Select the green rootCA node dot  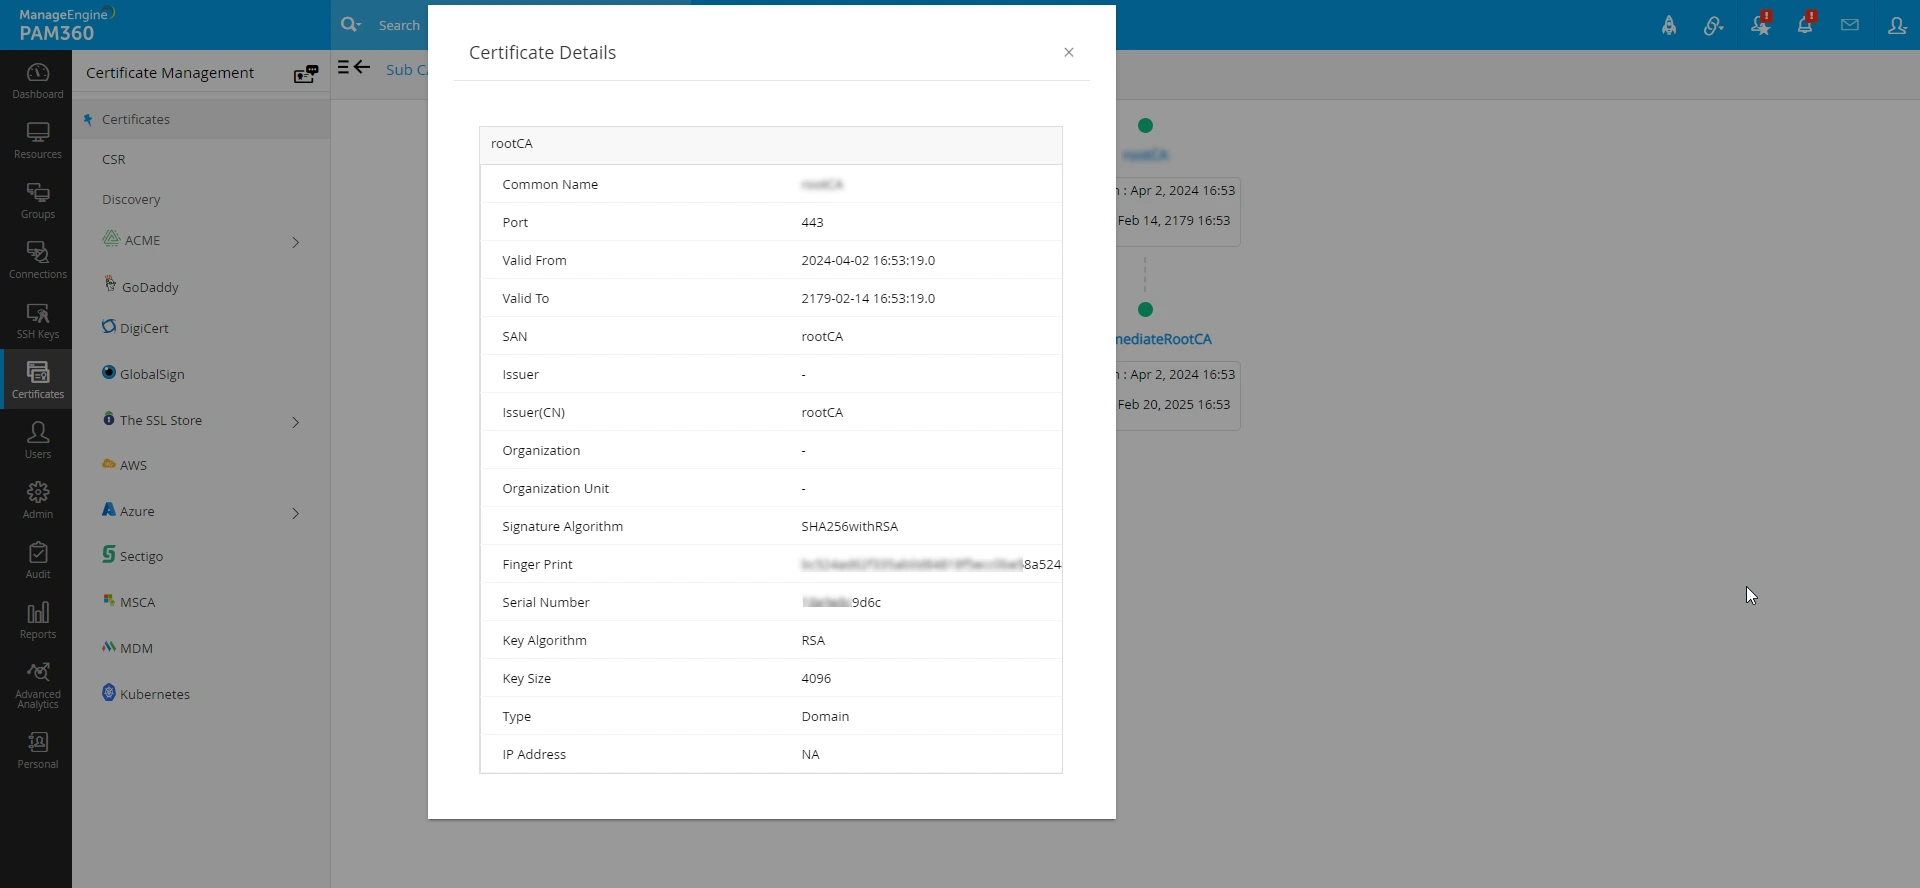coord(1145,126)
